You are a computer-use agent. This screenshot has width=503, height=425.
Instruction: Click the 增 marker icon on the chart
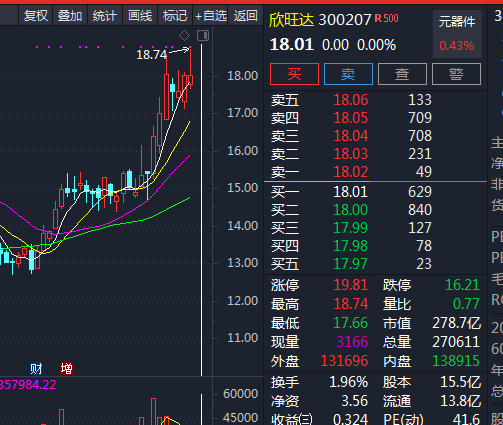[x=66, y=369]
